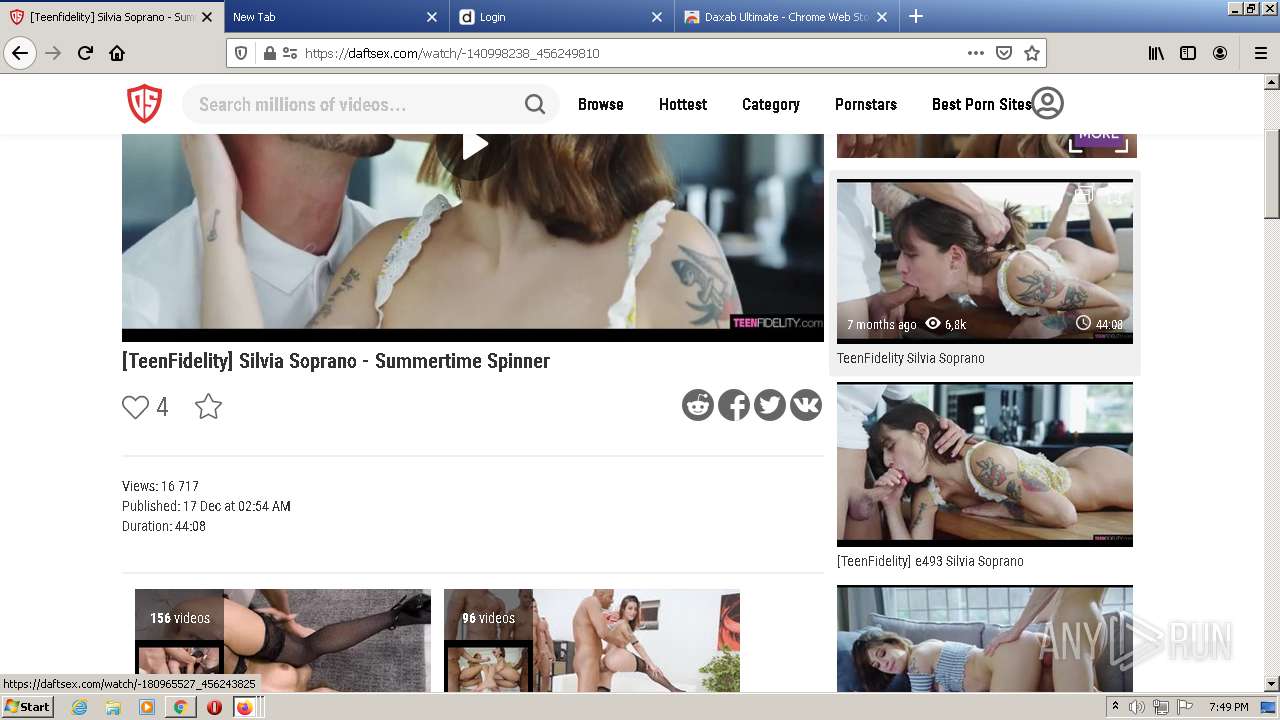Show site security padlock information
The height and width of the screenshot is (720, 1280).
tap(269, 53)
